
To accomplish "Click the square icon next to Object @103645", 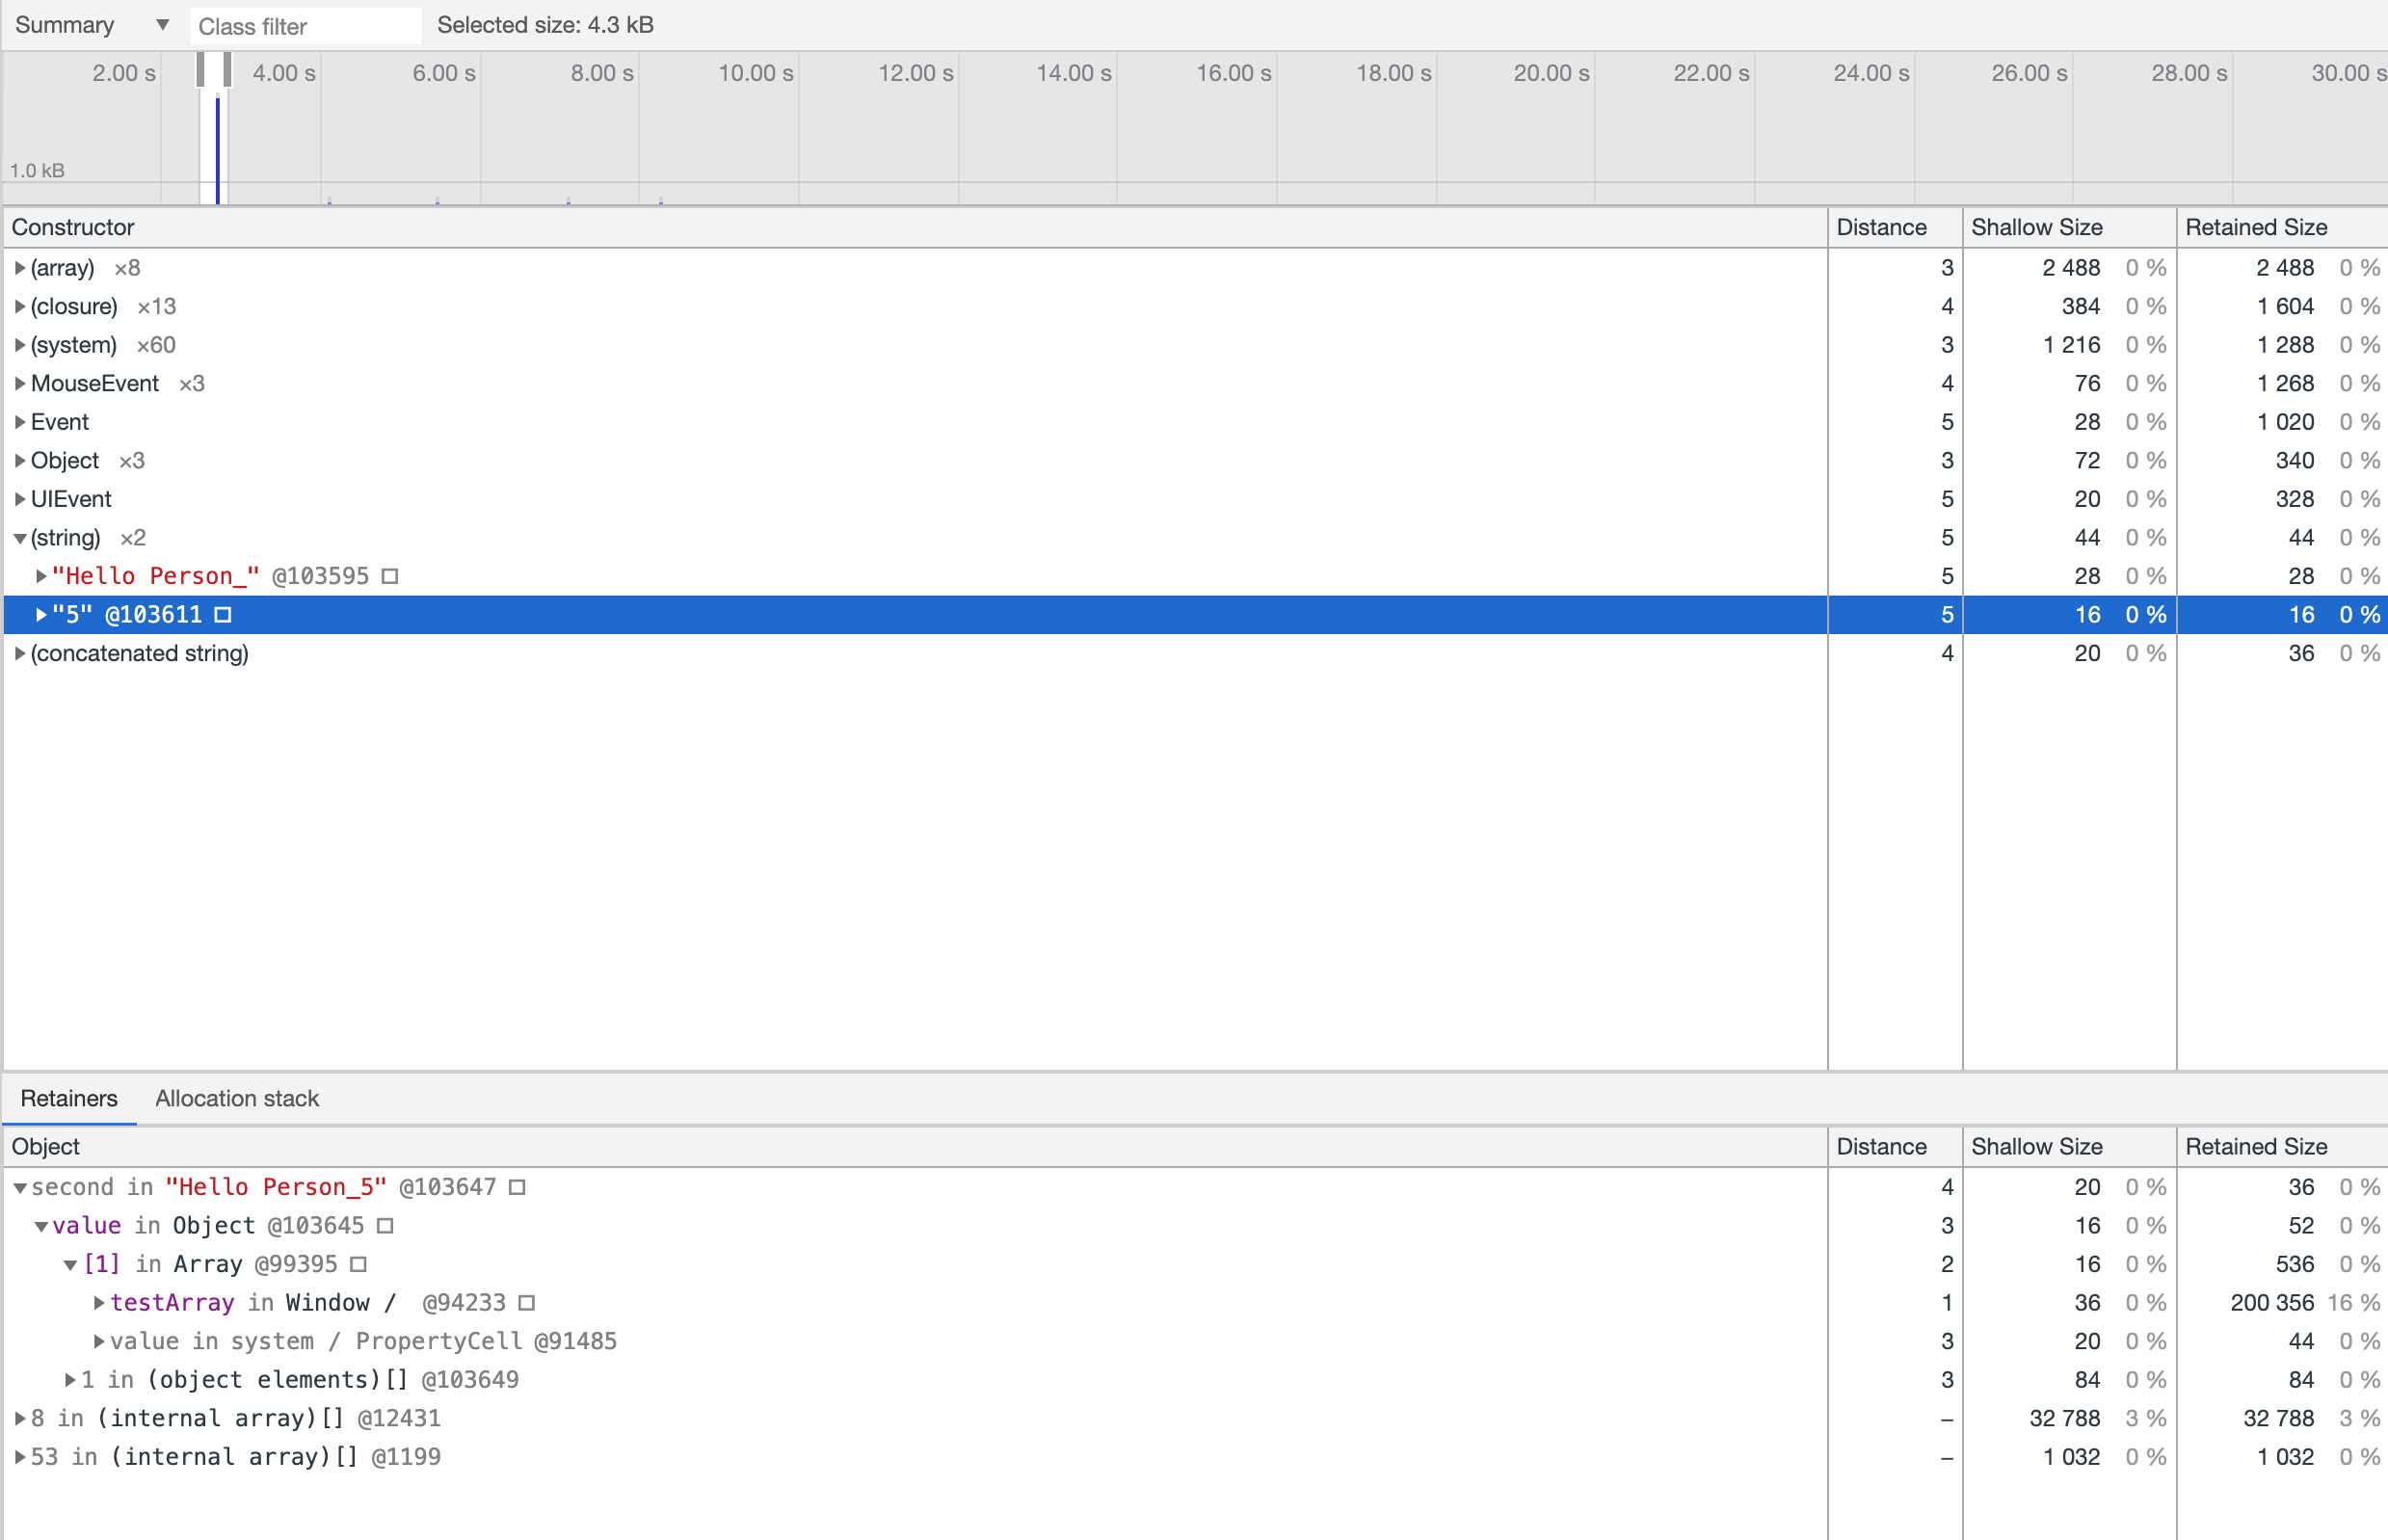I will (x=385, y=1226).
